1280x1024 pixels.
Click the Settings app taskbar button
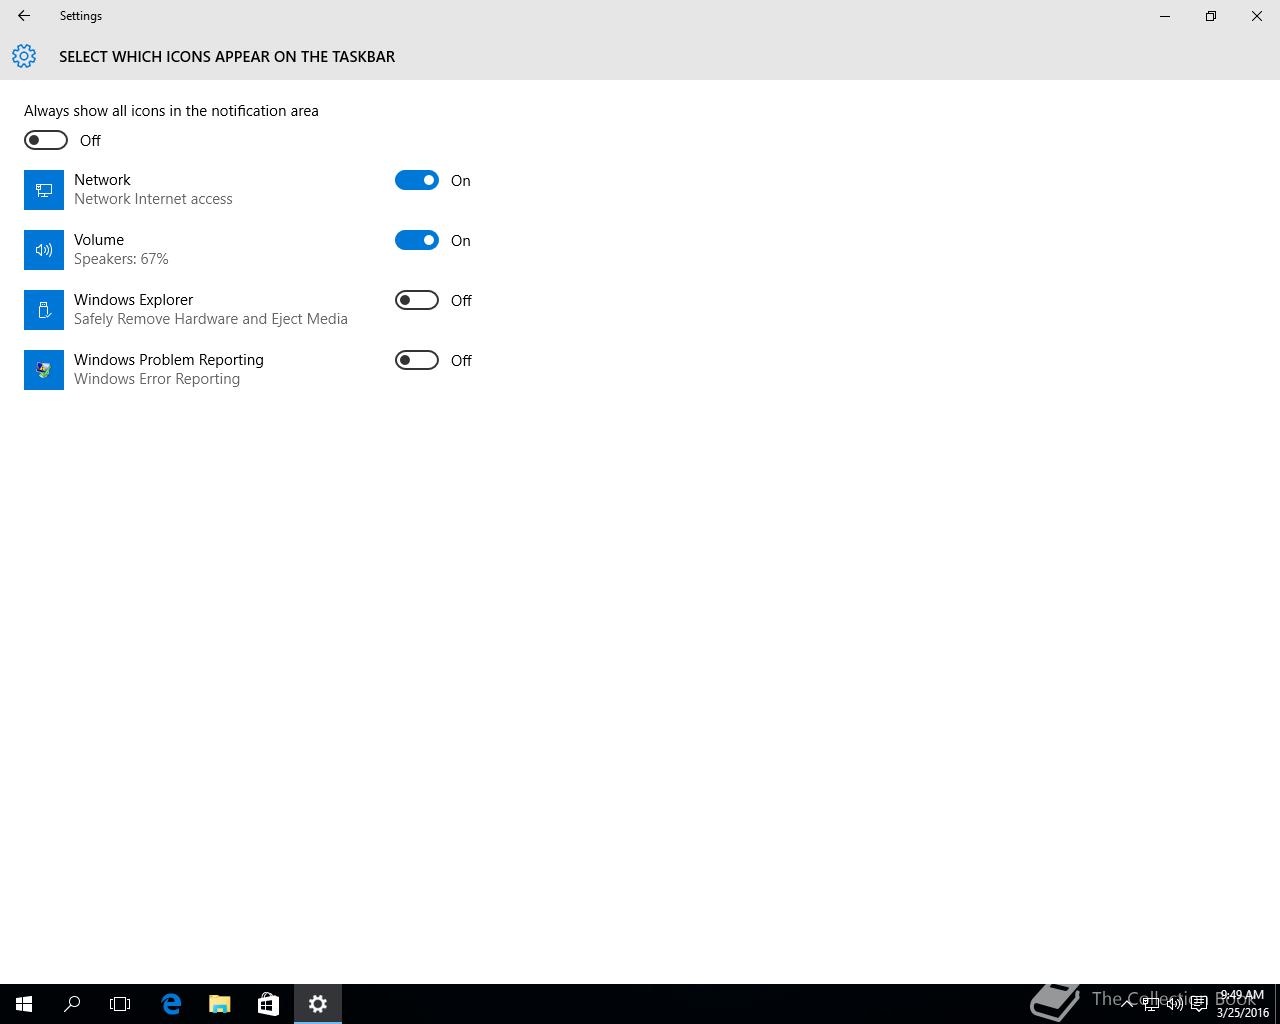pyautogui.click(x=318, y=1004)
